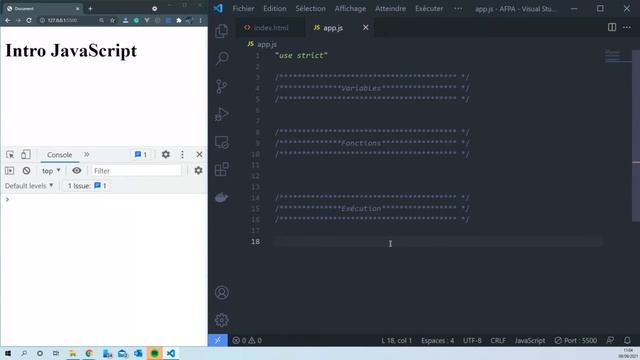Open the Source Control view
640x360 pixels.
(x=222, y=86)
